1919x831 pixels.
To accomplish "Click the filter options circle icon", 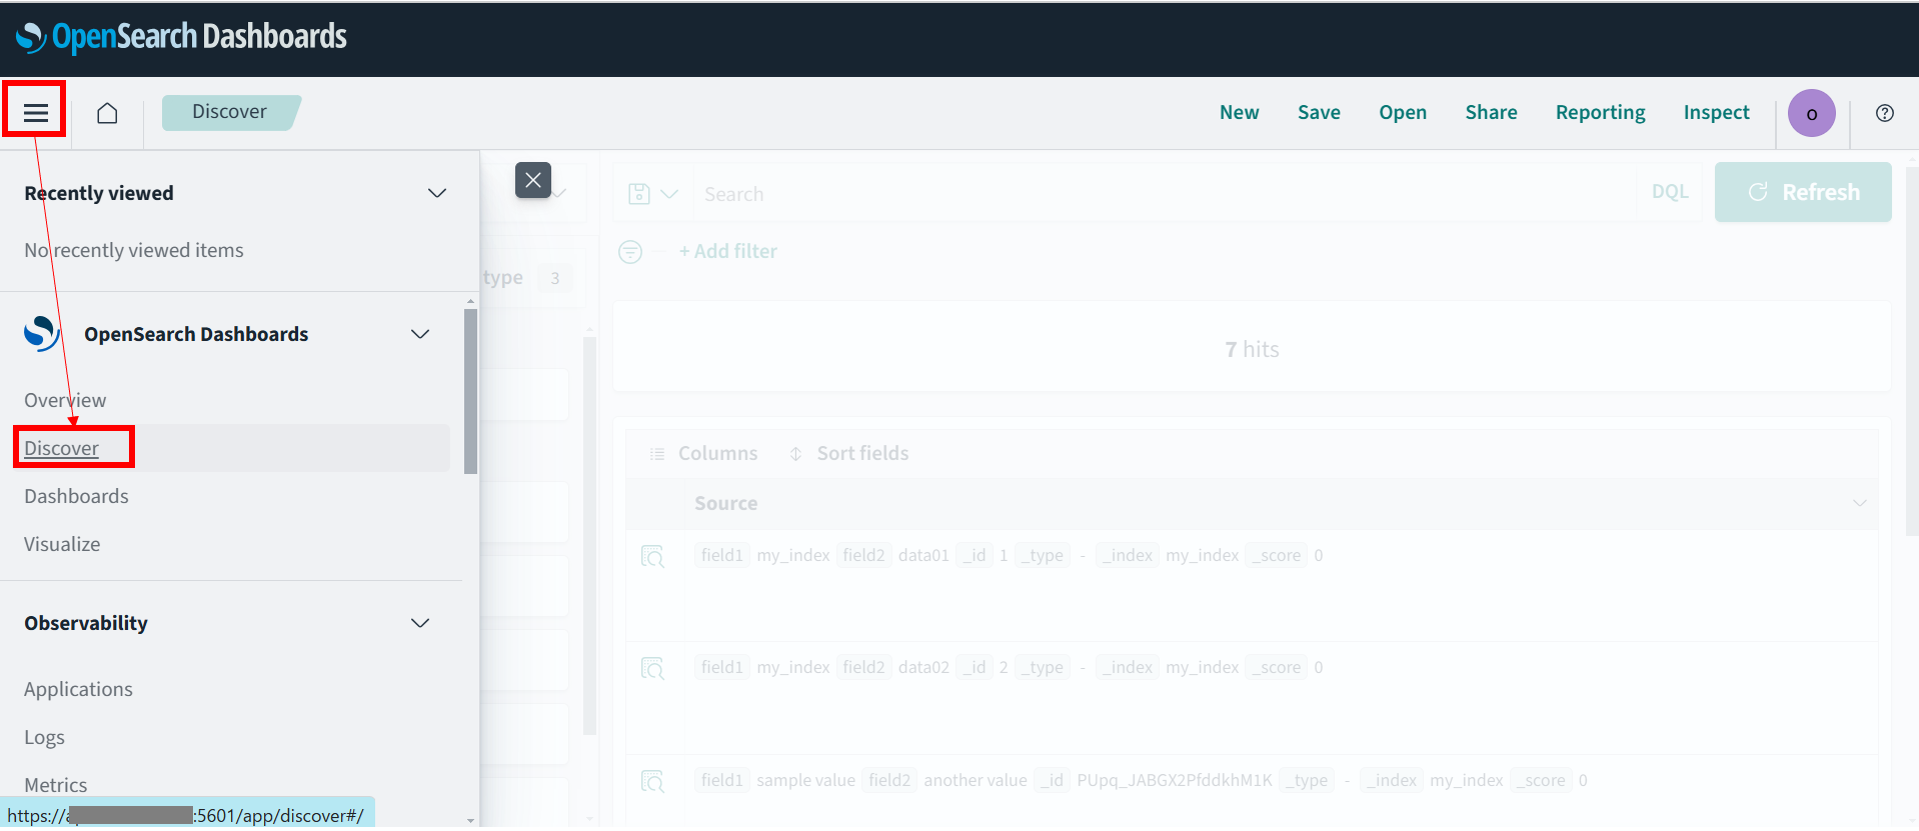I will tap(630, 252).
